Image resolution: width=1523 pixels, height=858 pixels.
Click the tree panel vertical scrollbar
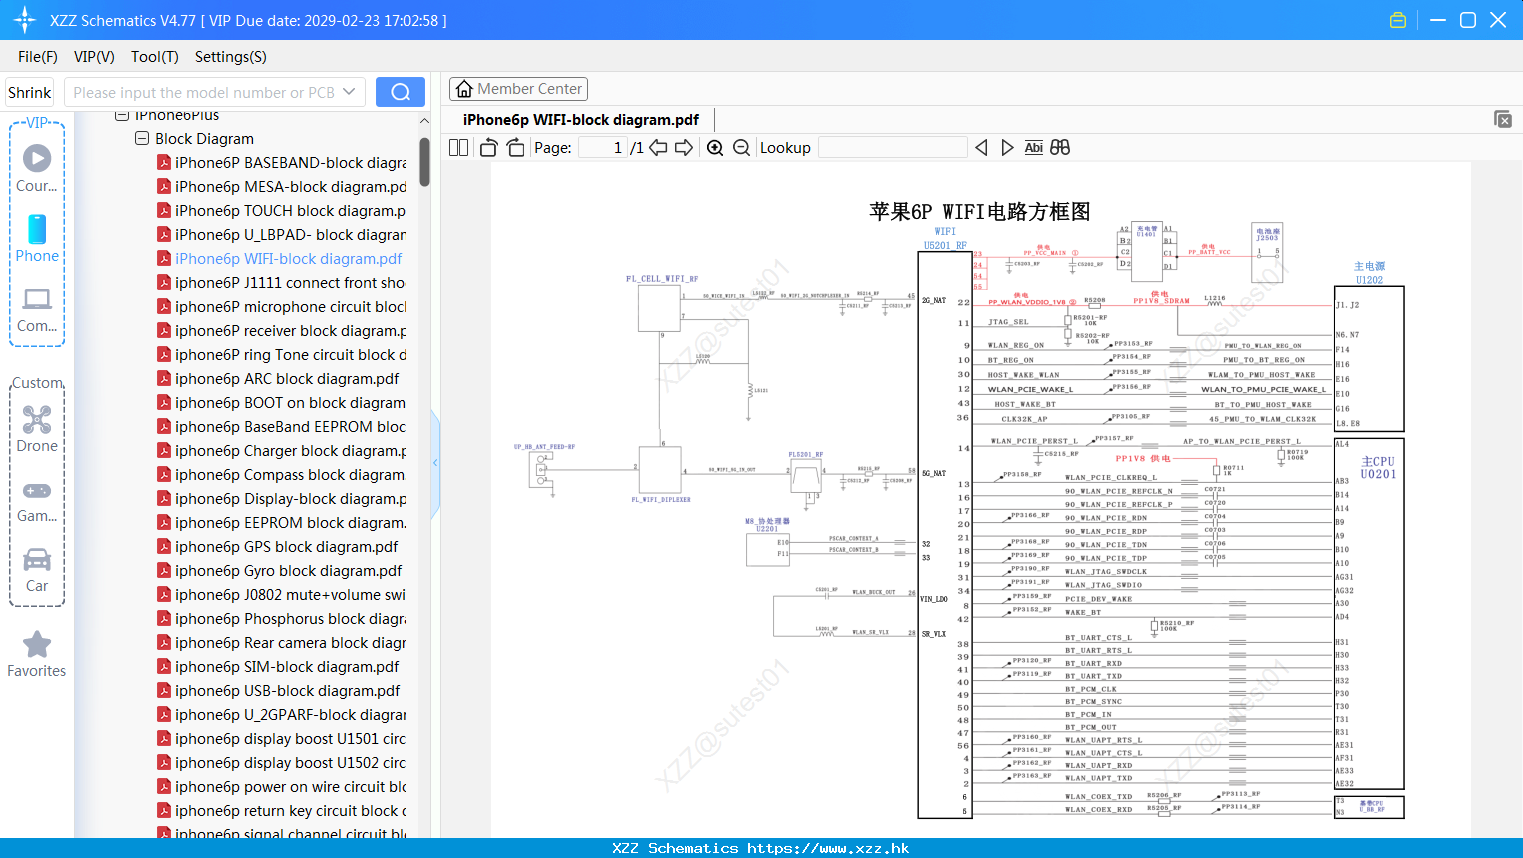click(x=424, y=161)
